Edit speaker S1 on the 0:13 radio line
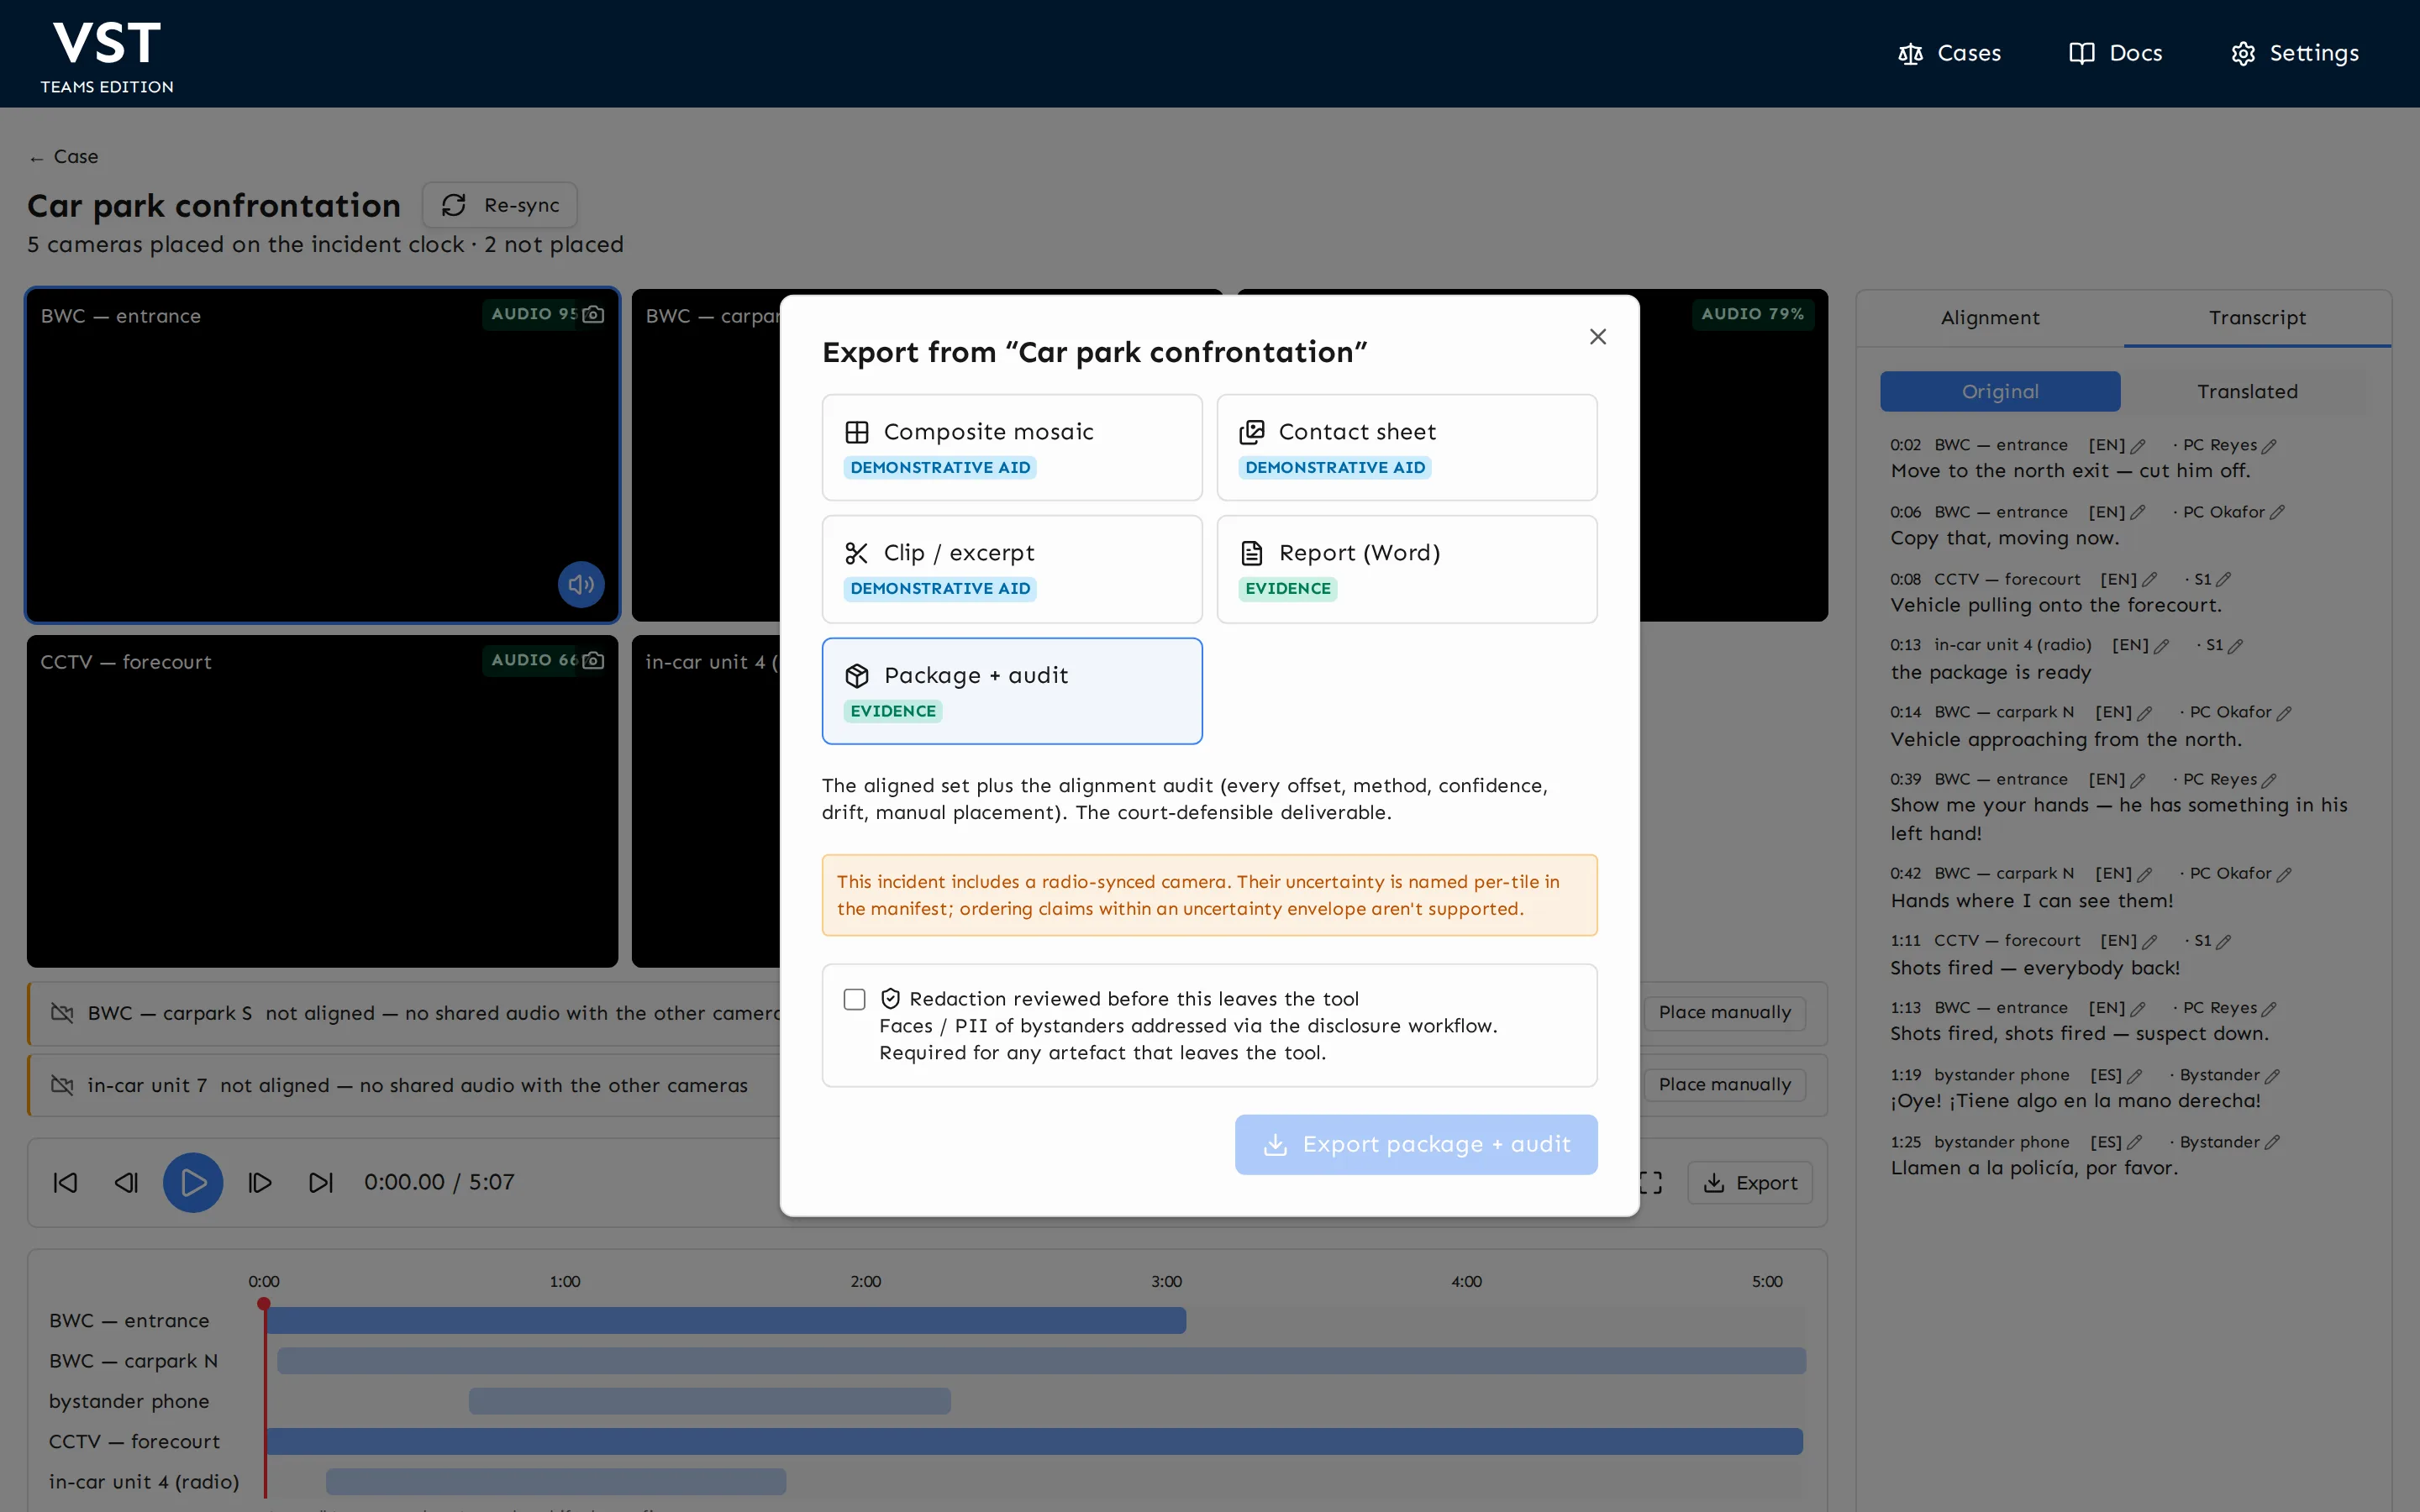Viewport: 2420px width, 1512px height. click(2235, 646)
